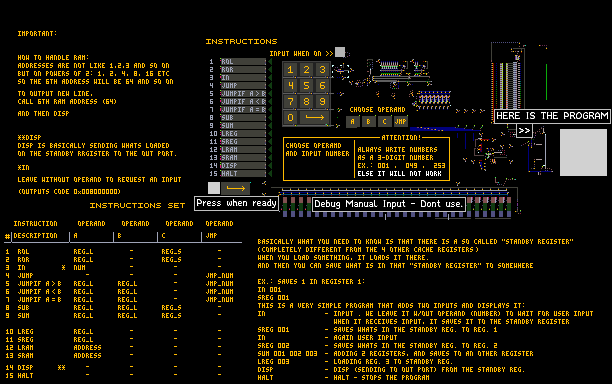Pick the LRAM instruction button

click(x=243, y=149)
